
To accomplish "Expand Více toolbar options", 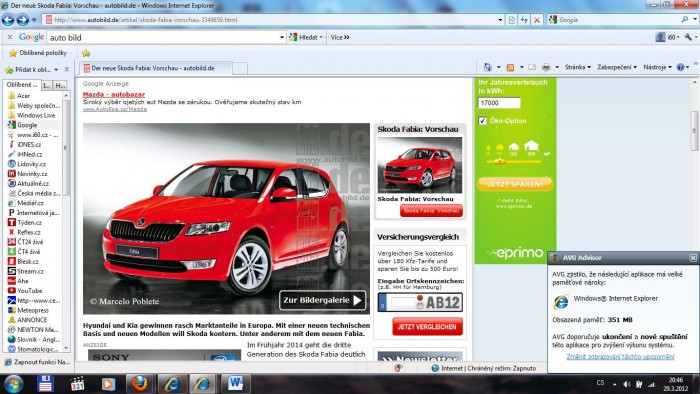I will coord(340,37).
